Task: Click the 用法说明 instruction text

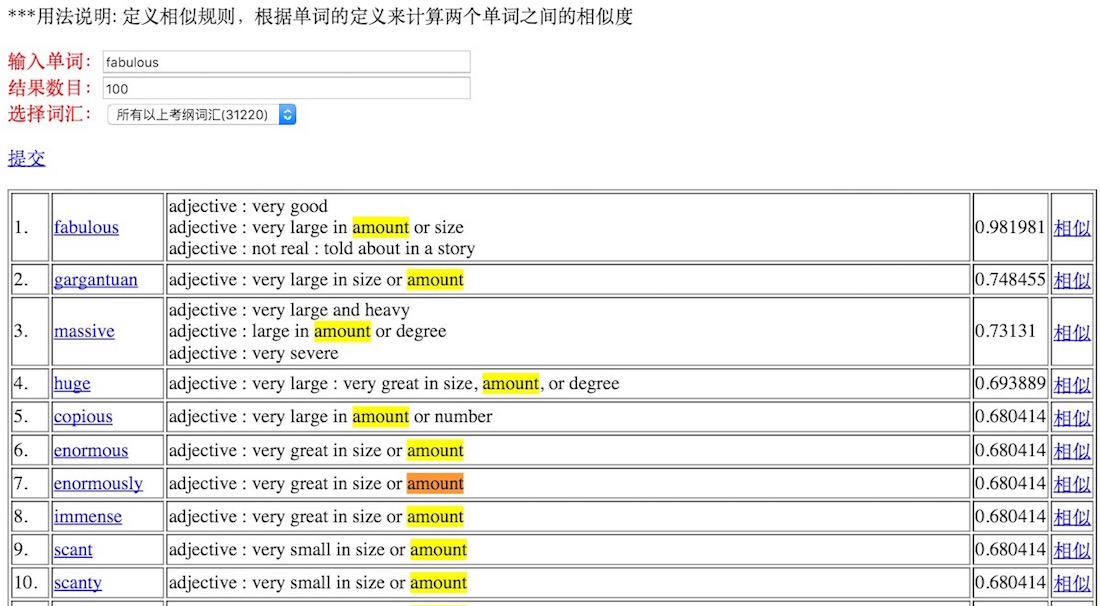Action: [320, 16]
